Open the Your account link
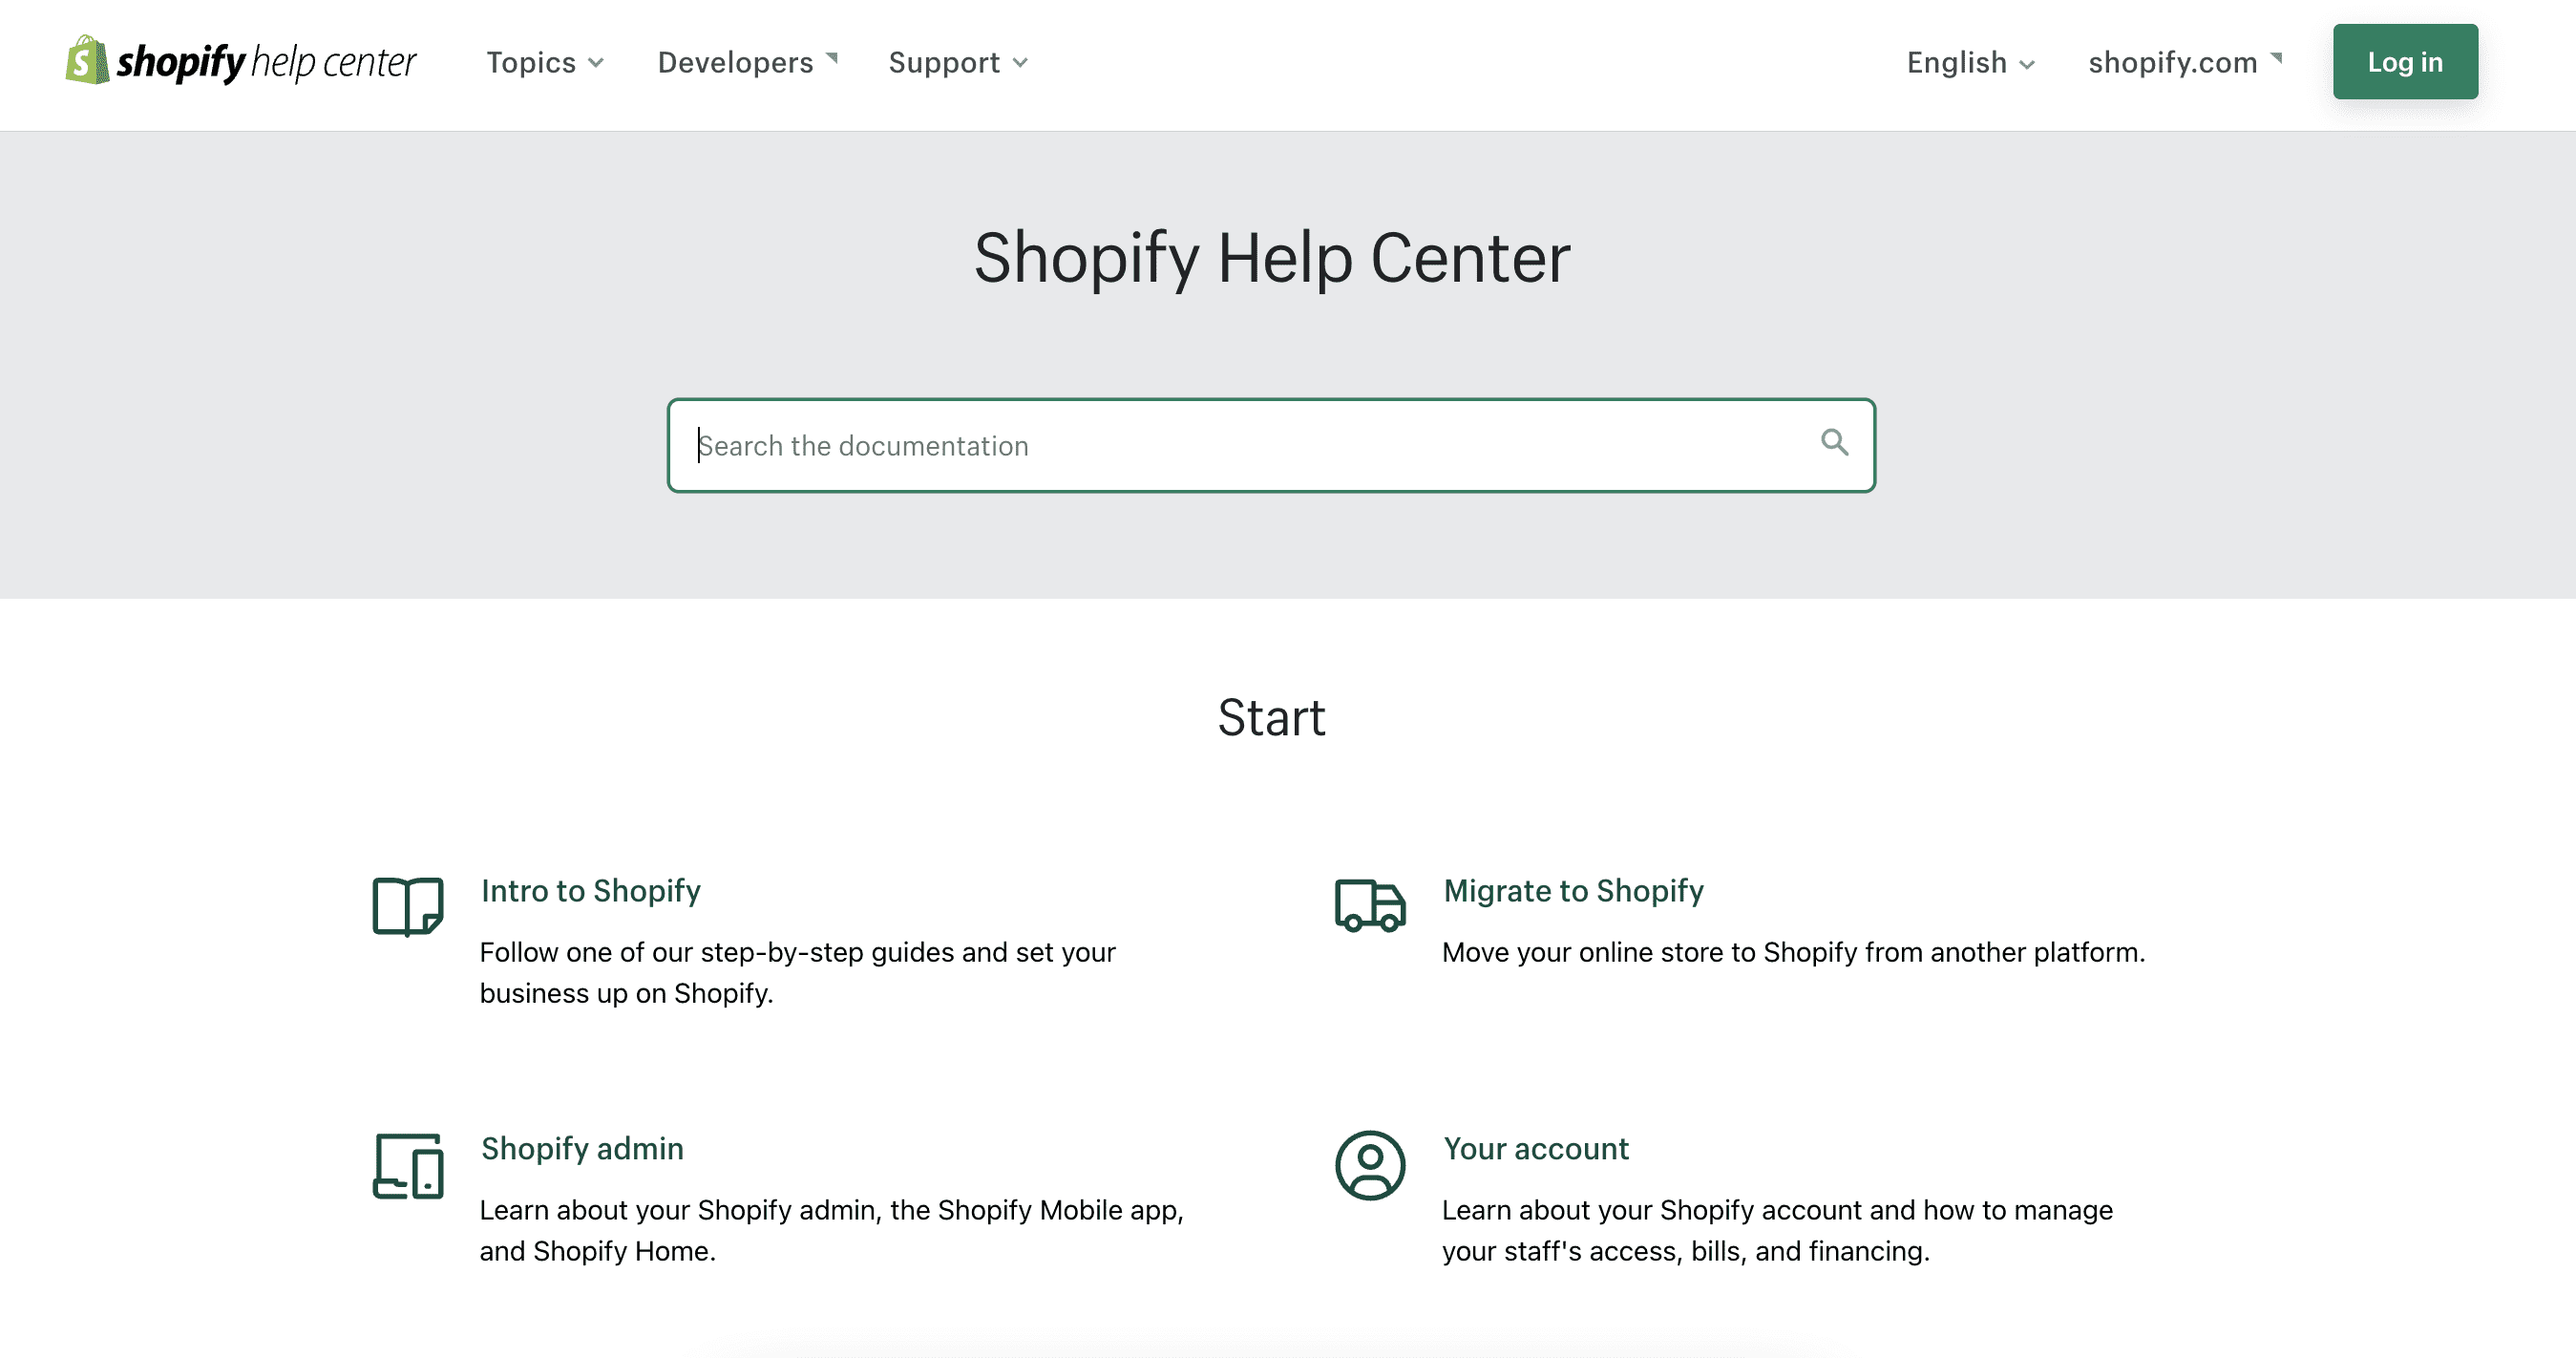The image size is (2576, 1358). (1535, 1148)
